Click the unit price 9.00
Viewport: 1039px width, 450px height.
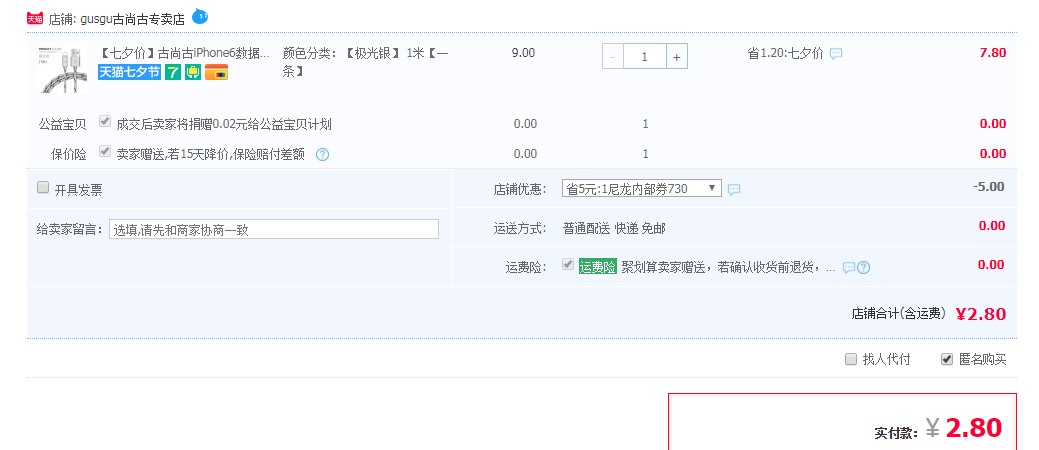[x=523, y=53]
